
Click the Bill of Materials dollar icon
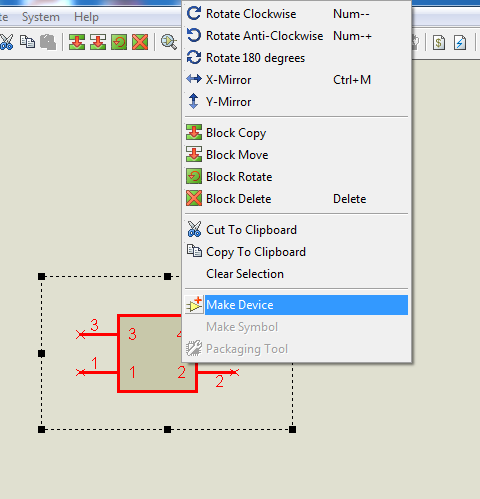click(439, 43)
